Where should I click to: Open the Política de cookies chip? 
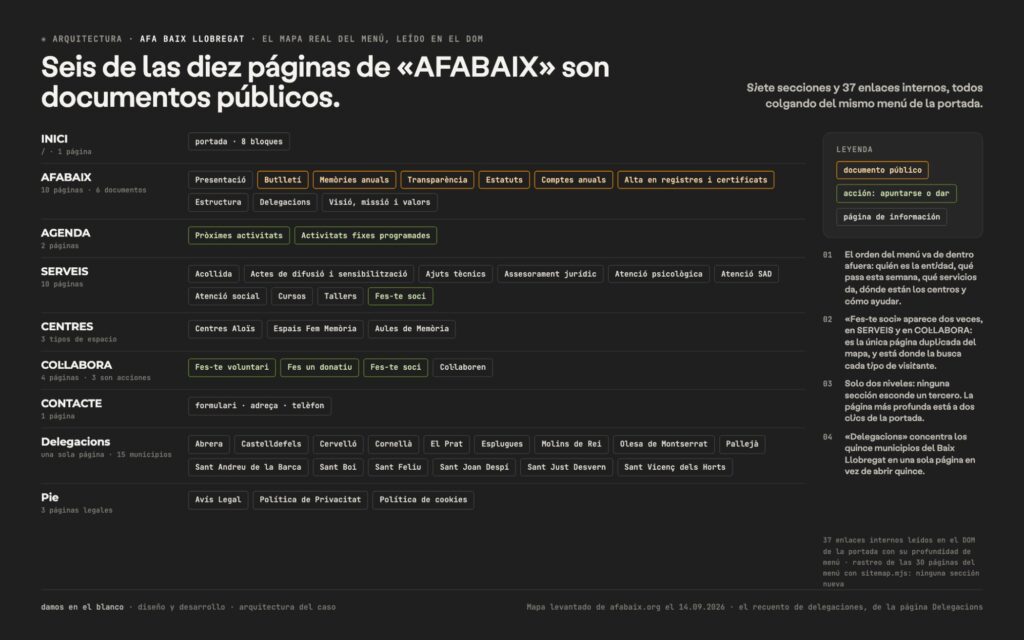click(423, 500)
